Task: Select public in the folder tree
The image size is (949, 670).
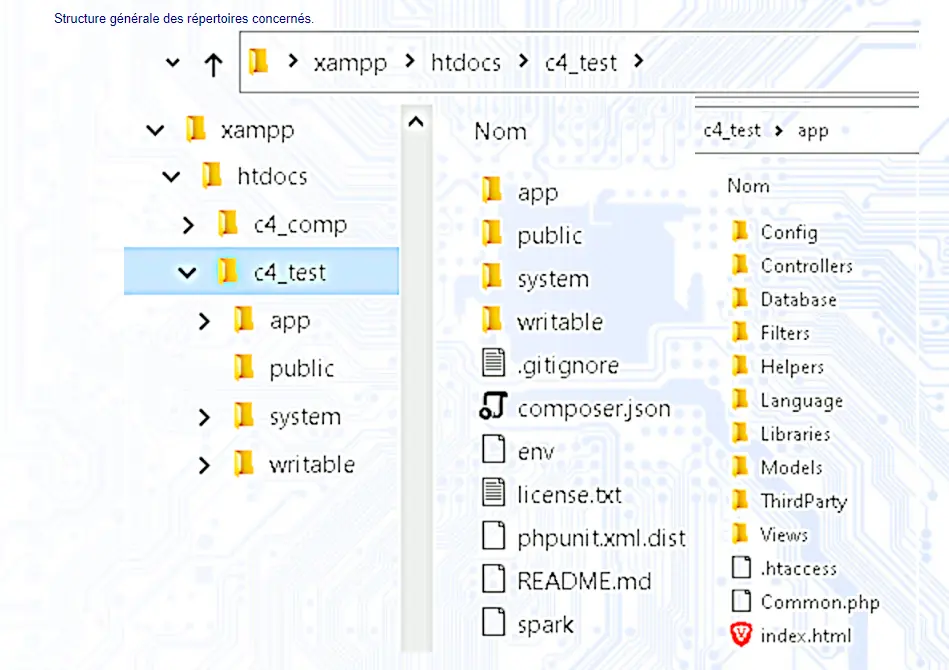Action: (x=302, y=369)
